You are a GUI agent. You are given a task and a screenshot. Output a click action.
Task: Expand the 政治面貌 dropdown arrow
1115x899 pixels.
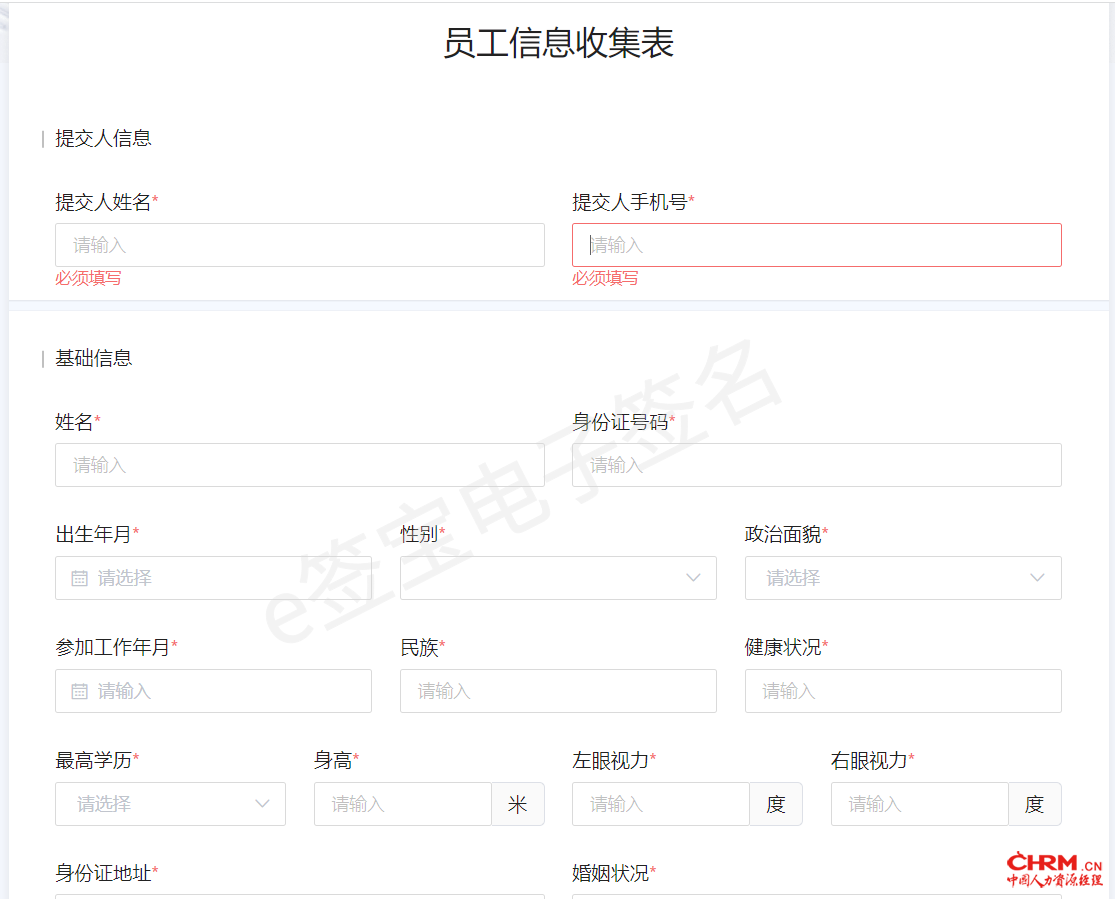tap(1037, 578)
